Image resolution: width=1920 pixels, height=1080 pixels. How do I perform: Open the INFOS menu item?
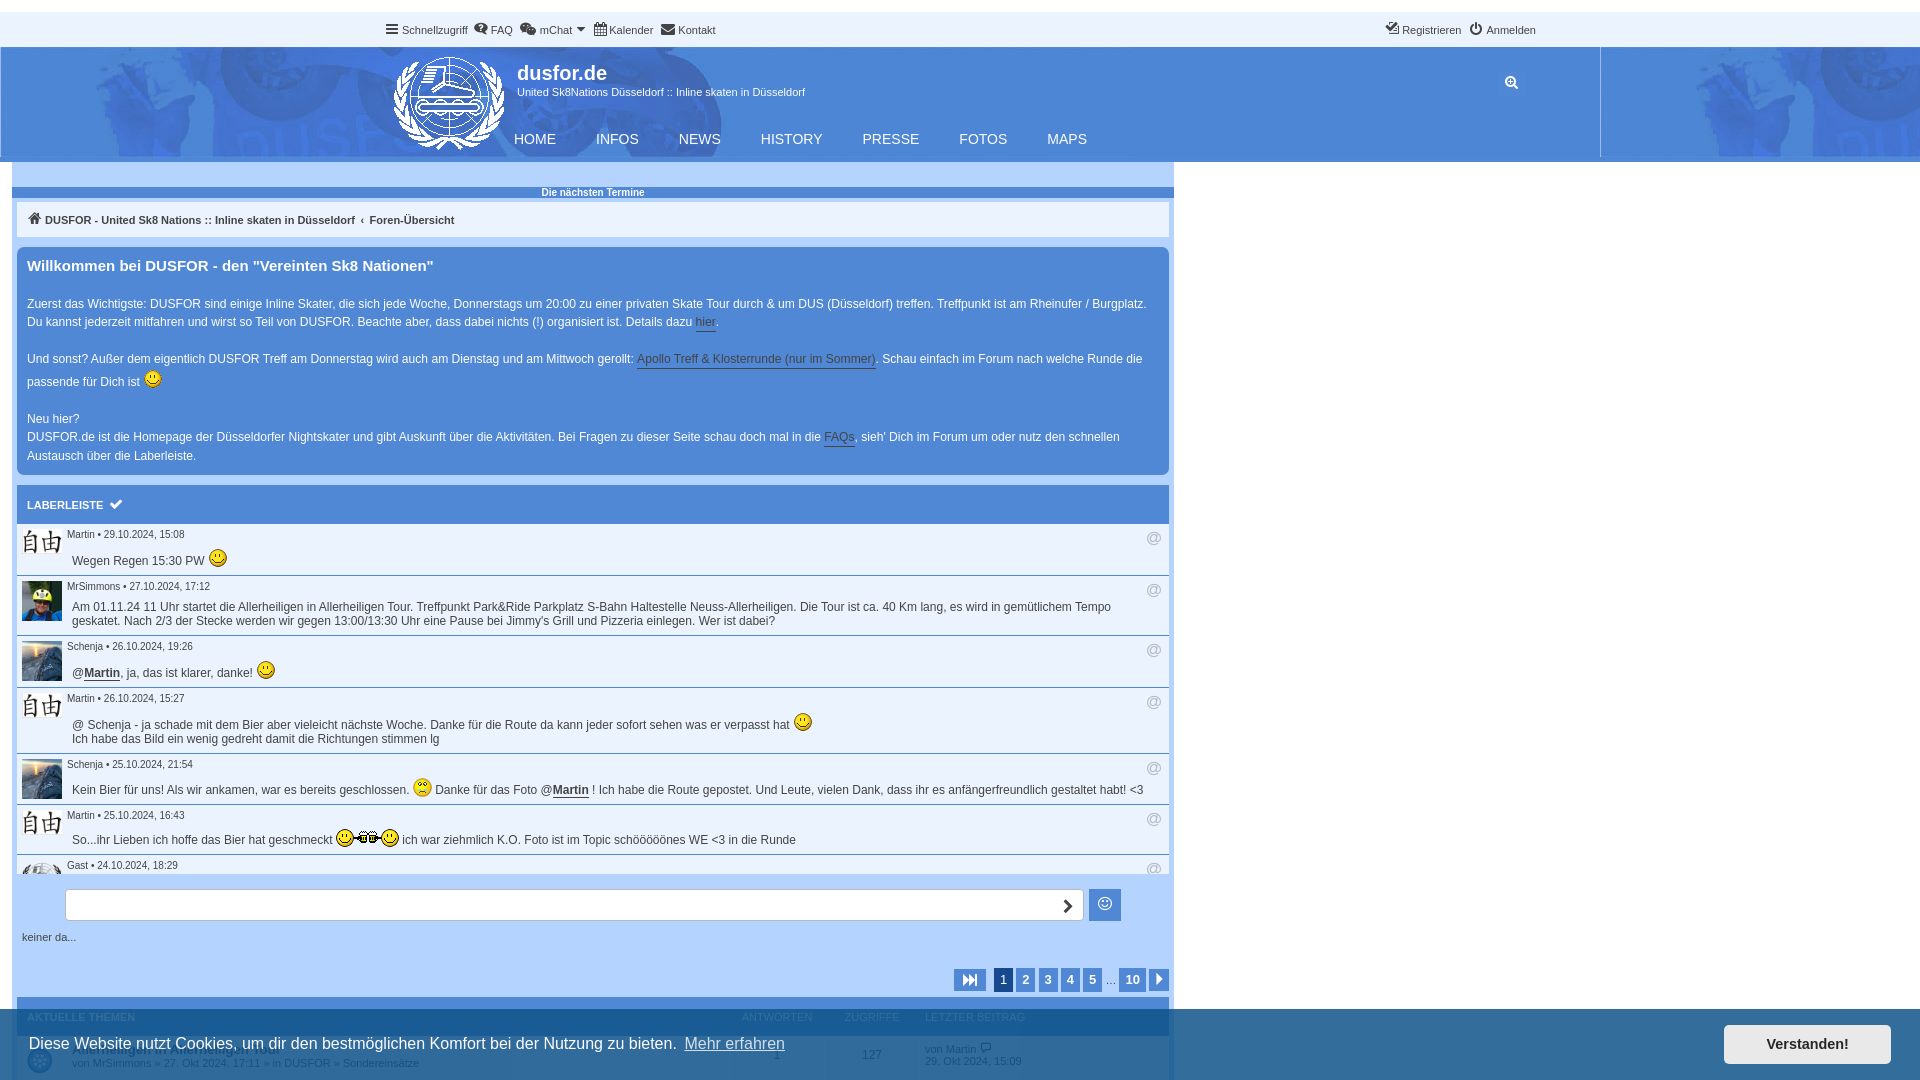617,139
